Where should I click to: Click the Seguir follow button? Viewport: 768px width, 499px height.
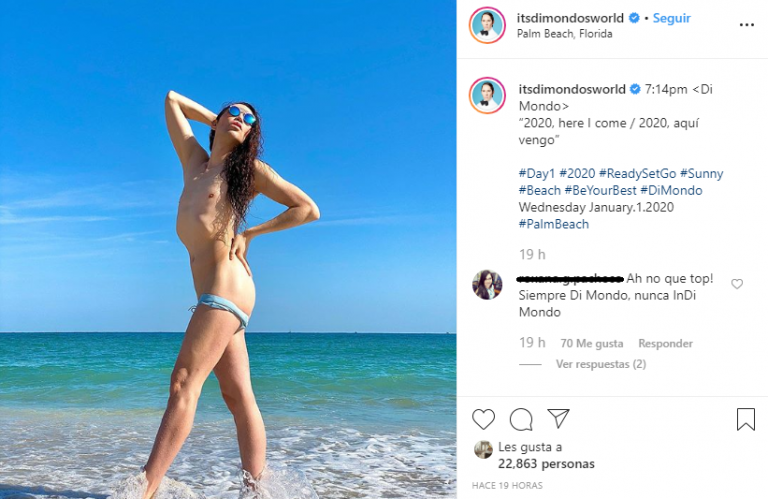672,18
